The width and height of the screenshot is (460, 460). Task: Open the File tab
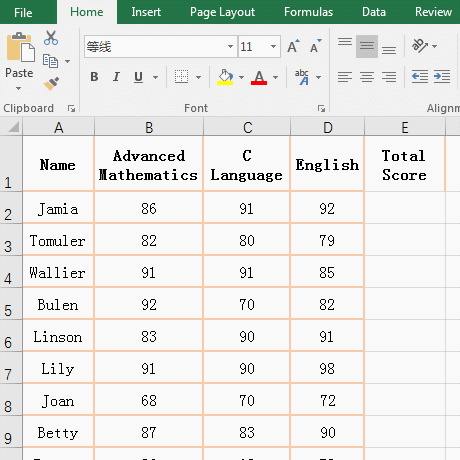(23, 12)
